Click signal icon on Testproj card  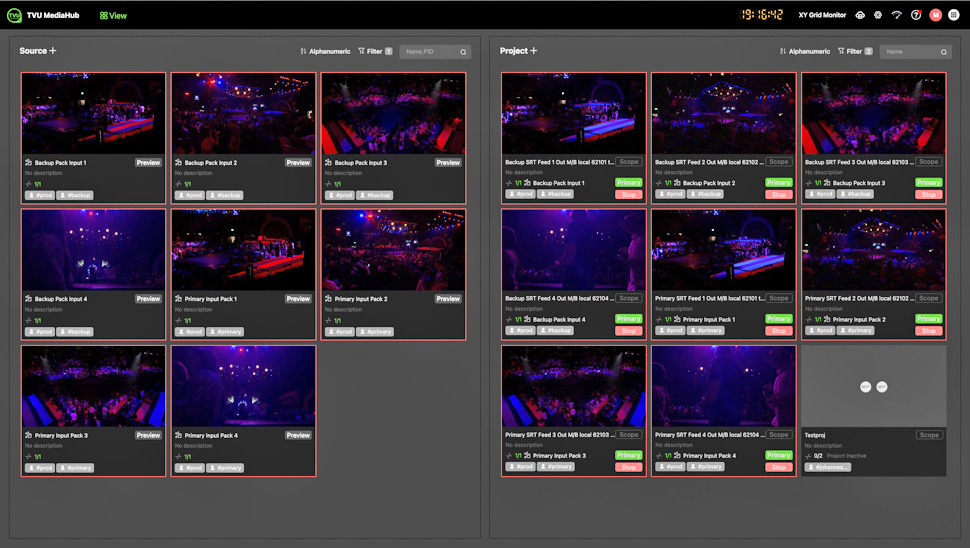tap(809, 456)
